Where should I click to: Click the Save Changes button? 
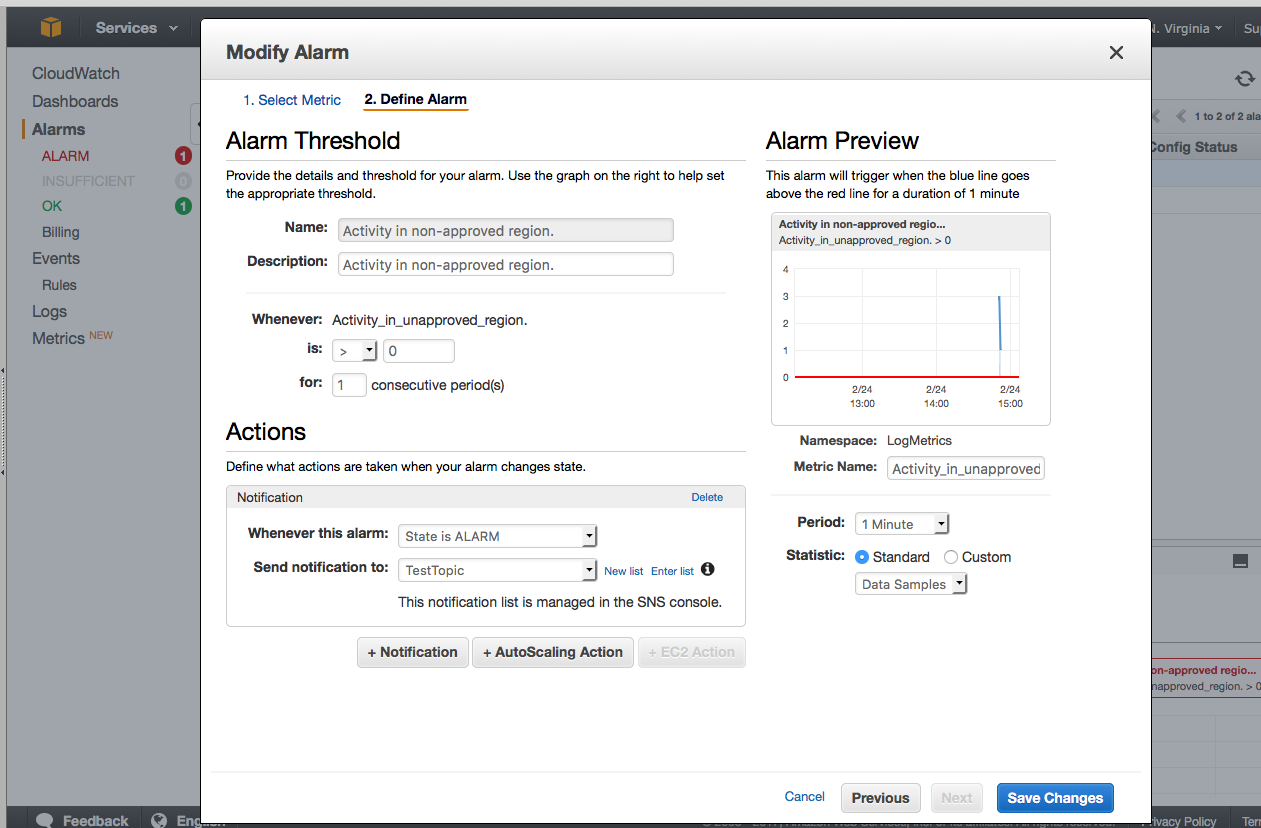(1055, 798)
